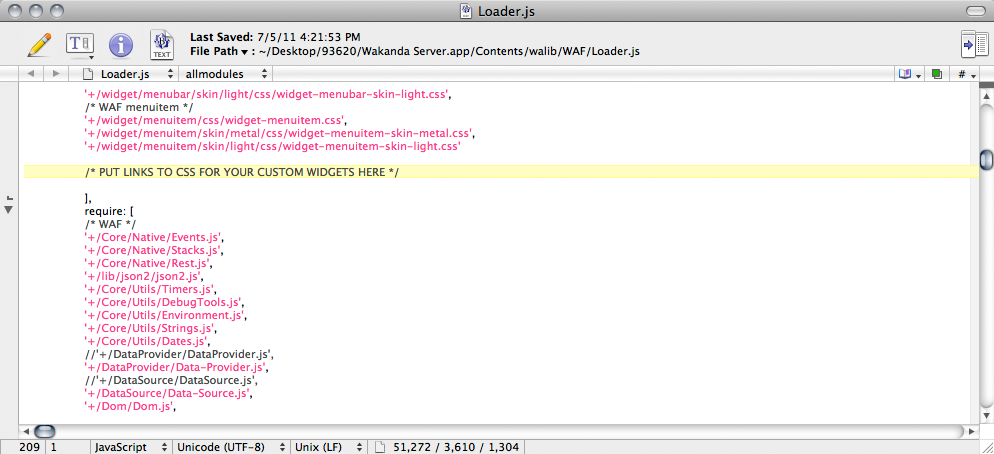This screenshot has width=994, height=454.
Task: Open the markers # popup menu
Action: tap(966, 74)
